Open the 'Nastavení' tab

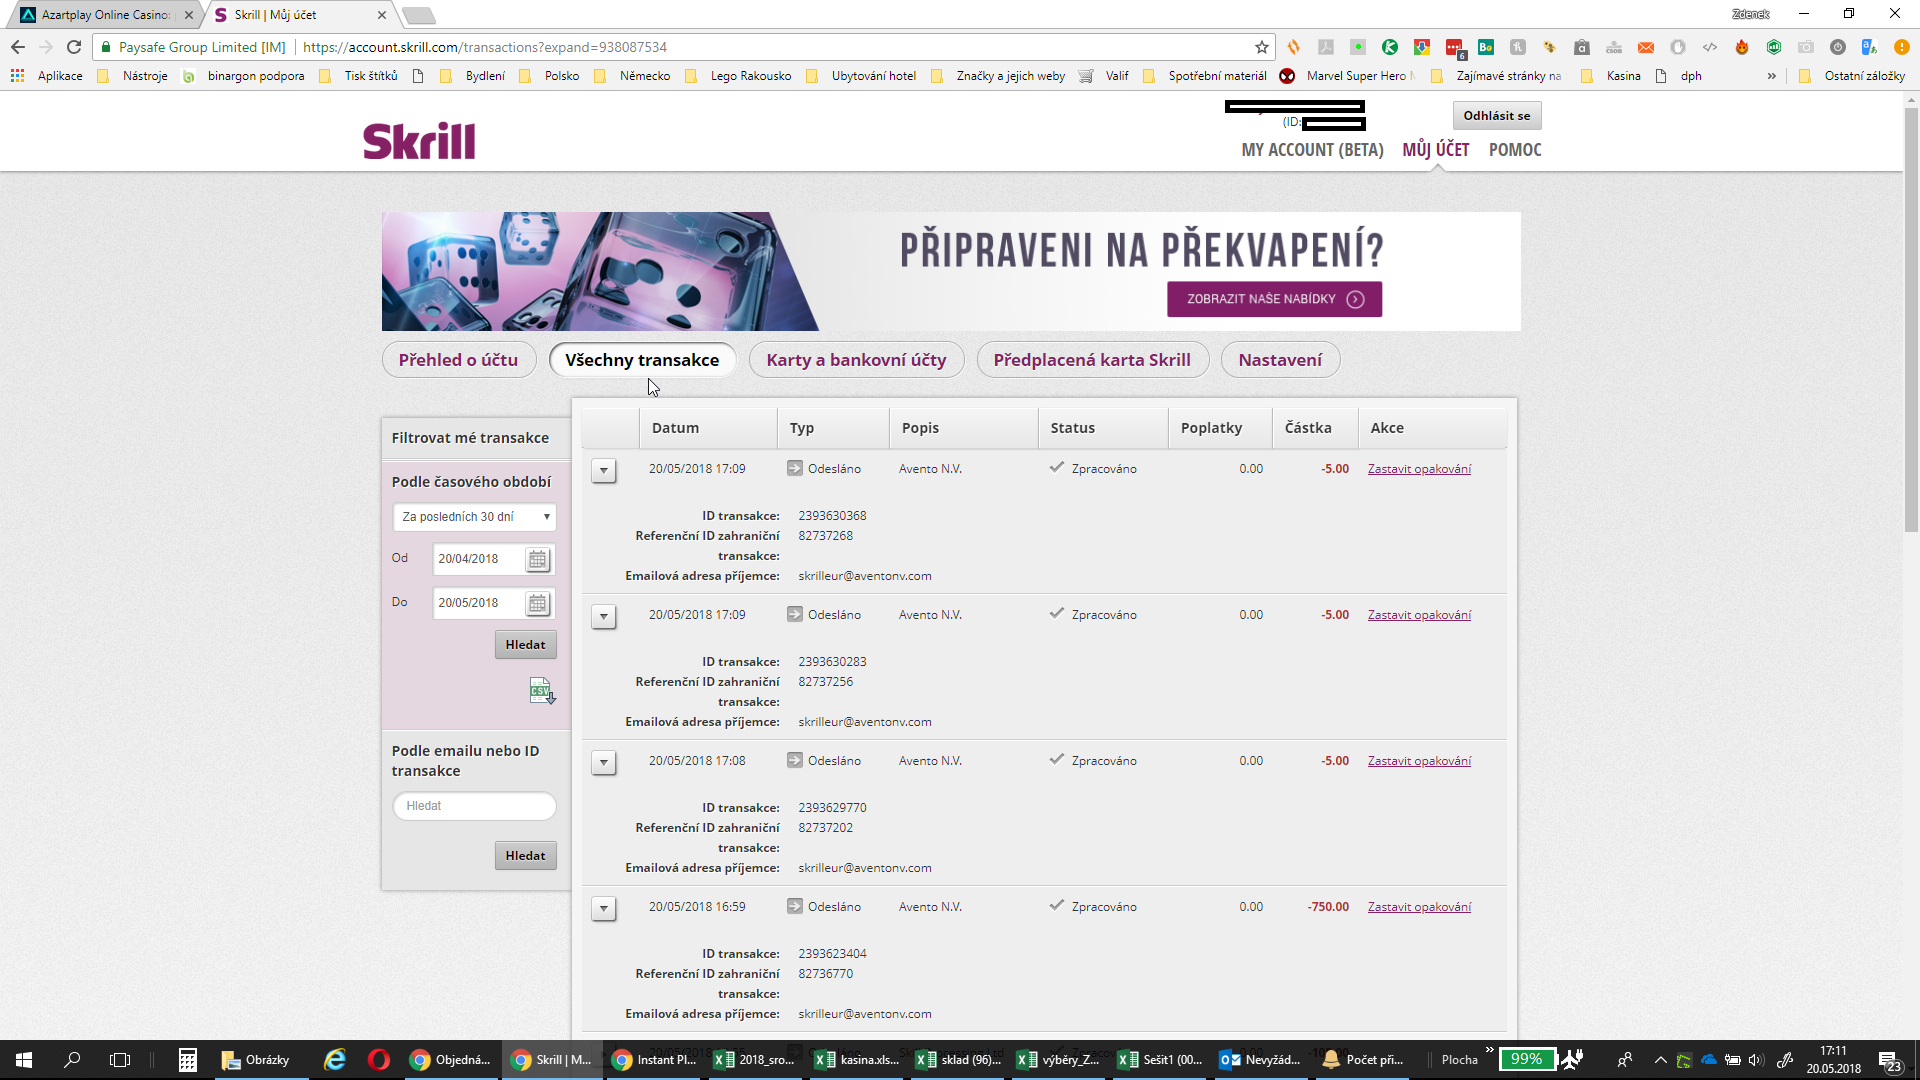[x=1280, y=360]
